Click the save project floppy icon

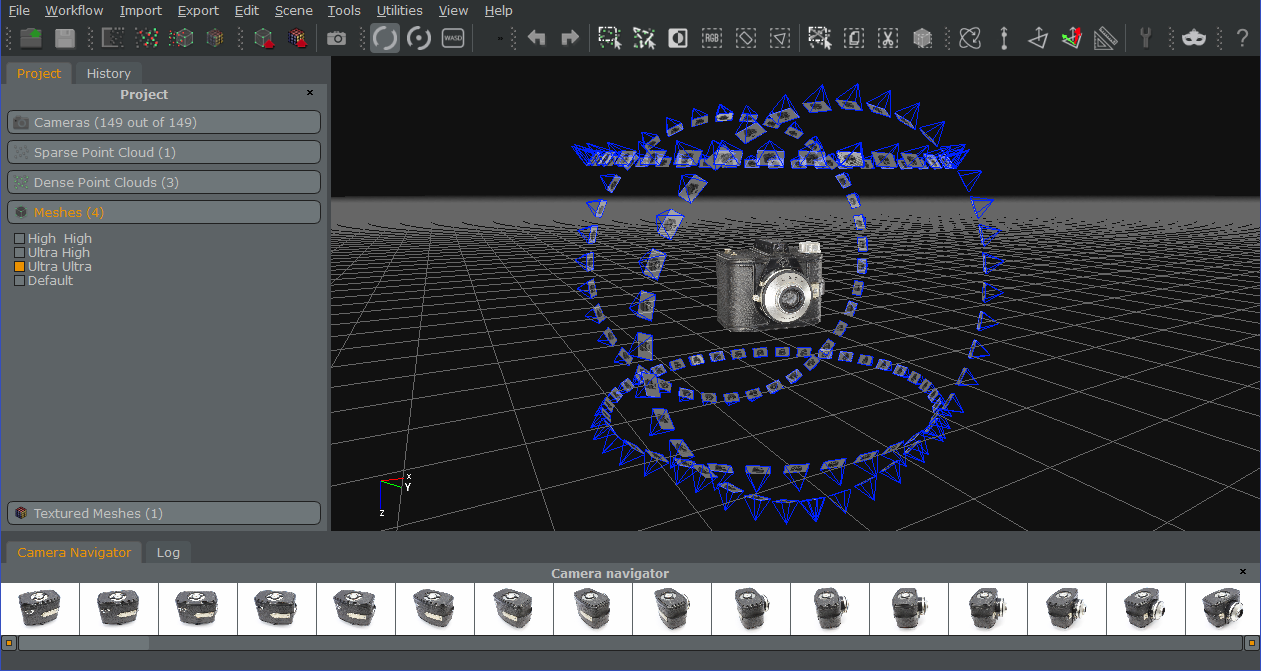tap(65, 38)
